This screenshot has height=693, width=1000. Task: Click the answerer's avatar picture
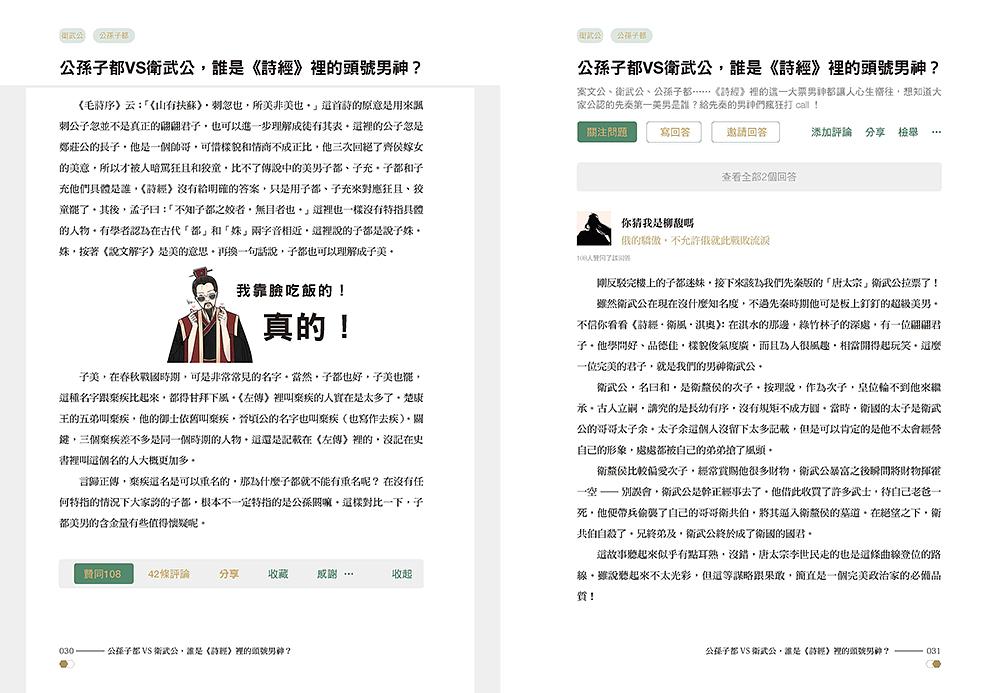click(x=594, y=229)
